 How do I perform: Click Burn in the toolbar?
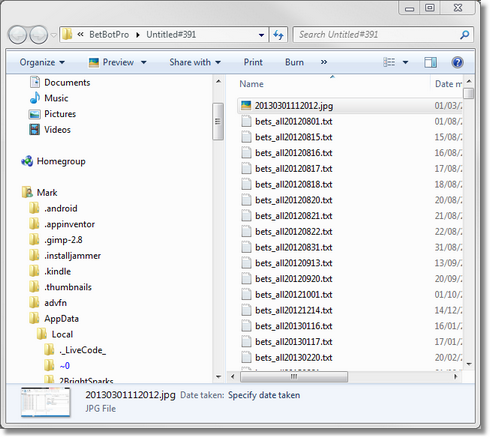(x=294, y=62)
